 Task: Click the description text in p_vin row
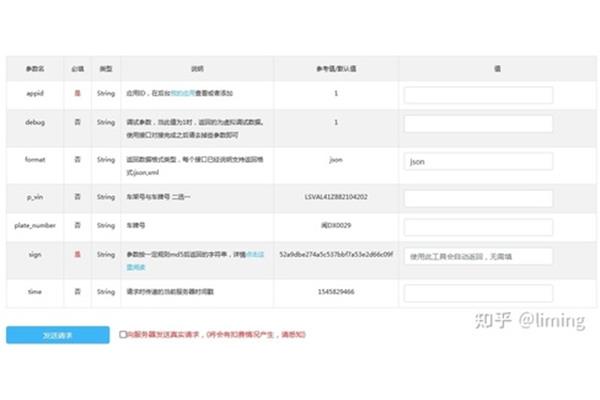[x=158, y=197]
